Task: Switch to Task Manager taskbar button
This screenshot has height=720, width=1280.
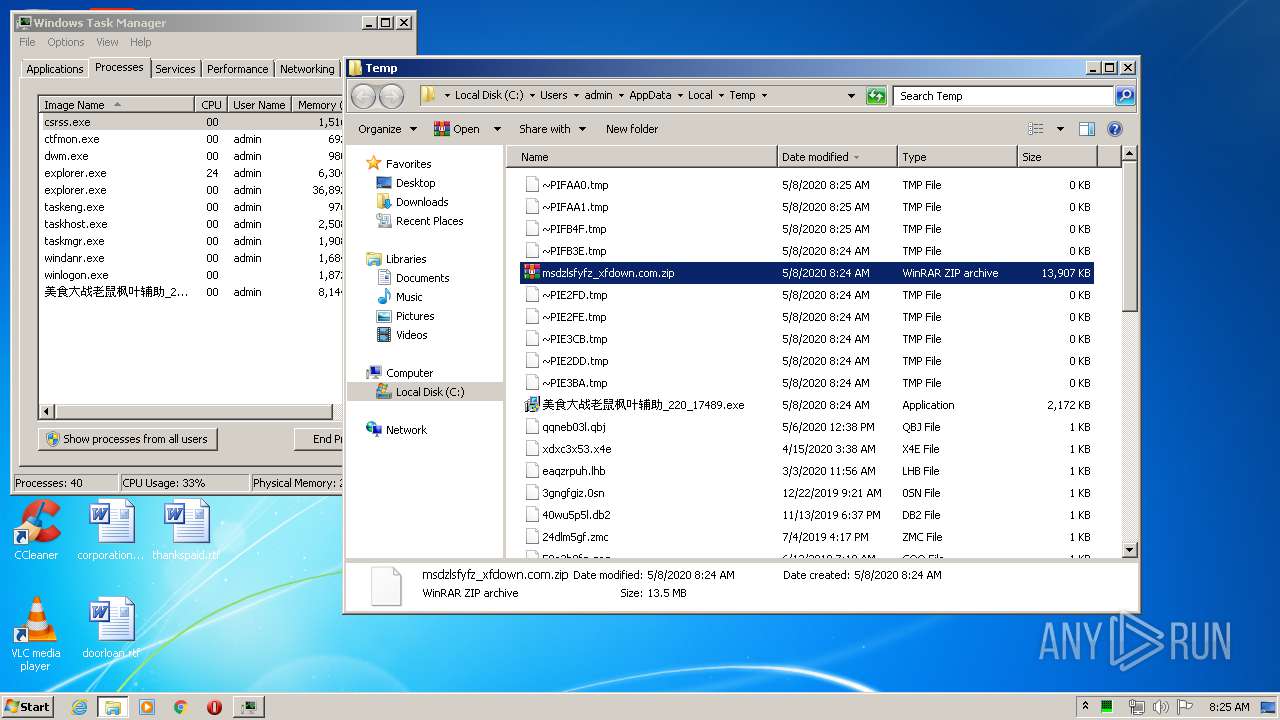Action: [x=248, y=707]
